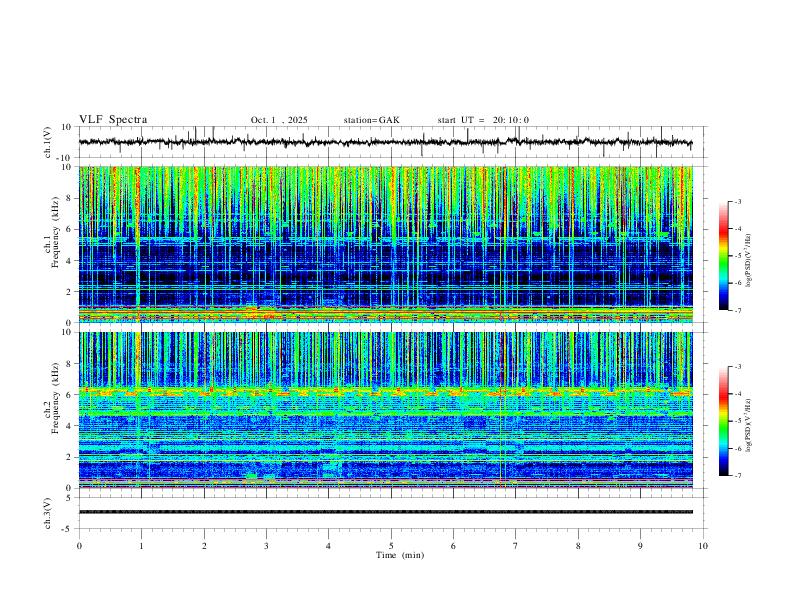Click the ch.1 "Frequency (kHz)" axis label
The image size is (792, 612).
[56, 233]
